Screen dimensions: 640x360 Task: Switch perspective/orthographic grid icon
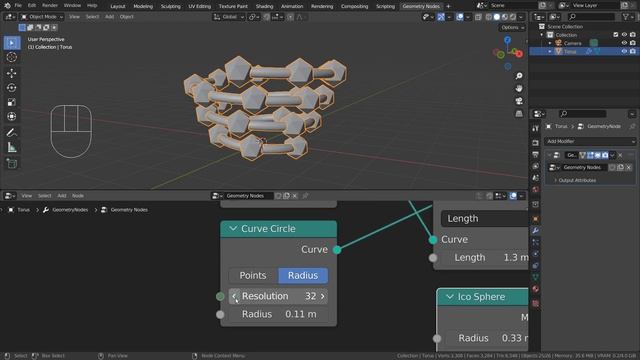coord(519,113)
